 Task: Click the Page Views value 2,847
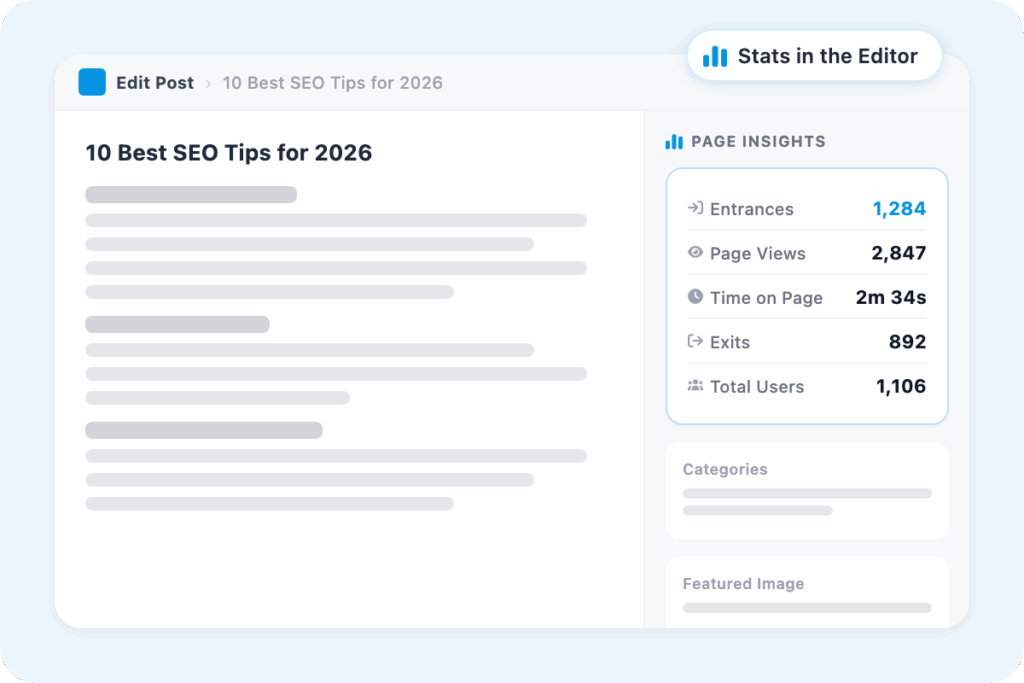(899, 253)
